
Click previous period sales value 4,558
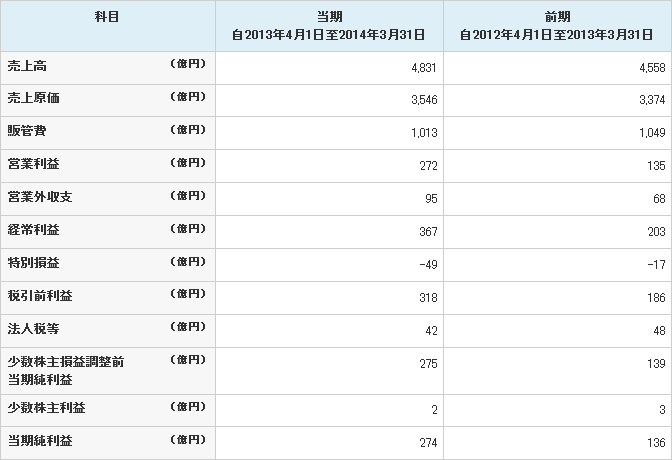650,67
